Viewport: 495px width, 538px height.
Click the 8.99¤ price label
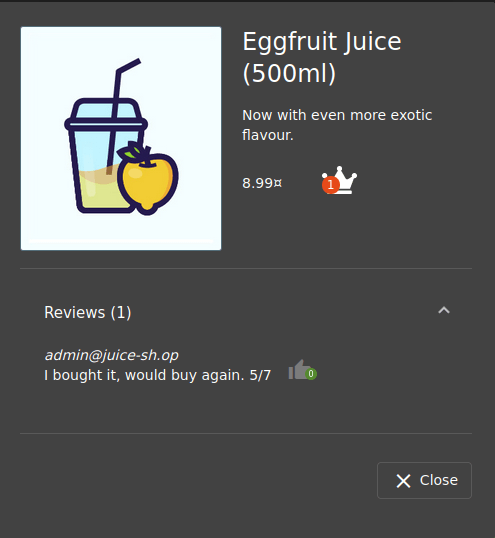262,183
